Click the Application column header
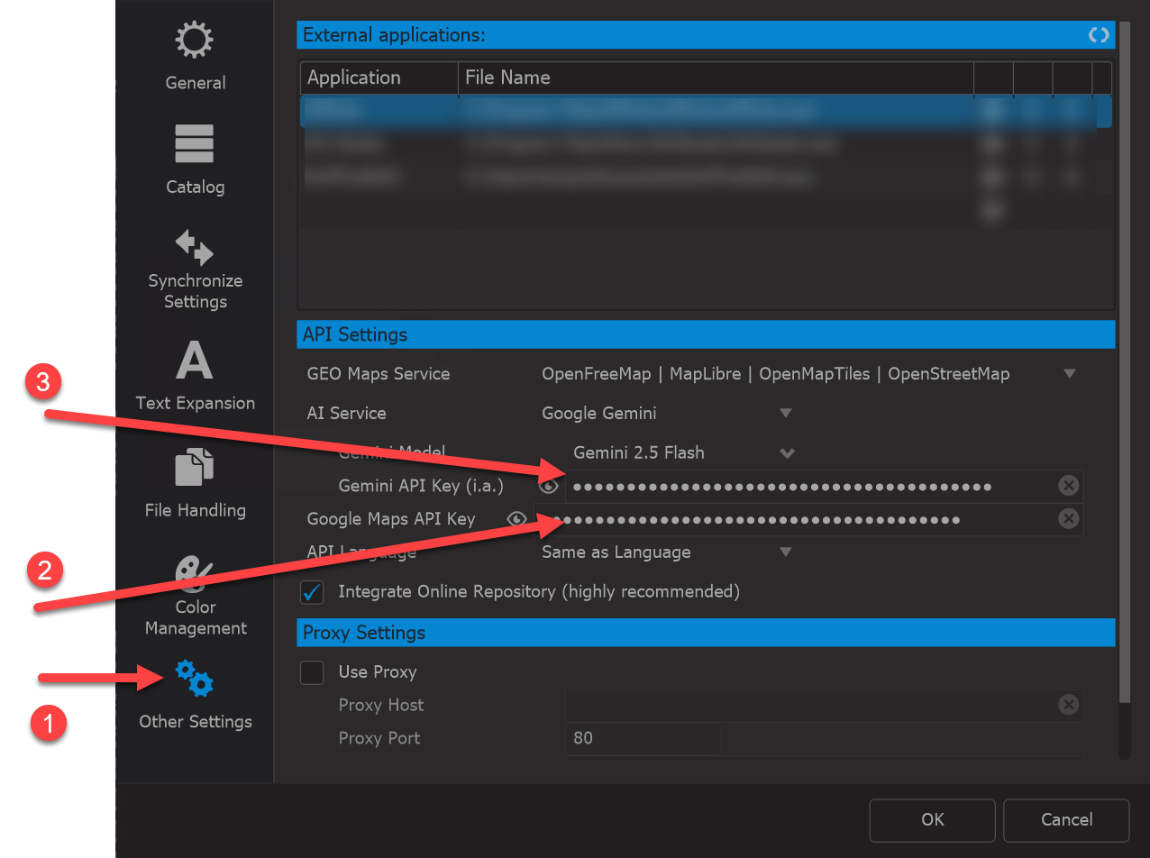Viewport: 1150px width, 858px height. point(378,78)
